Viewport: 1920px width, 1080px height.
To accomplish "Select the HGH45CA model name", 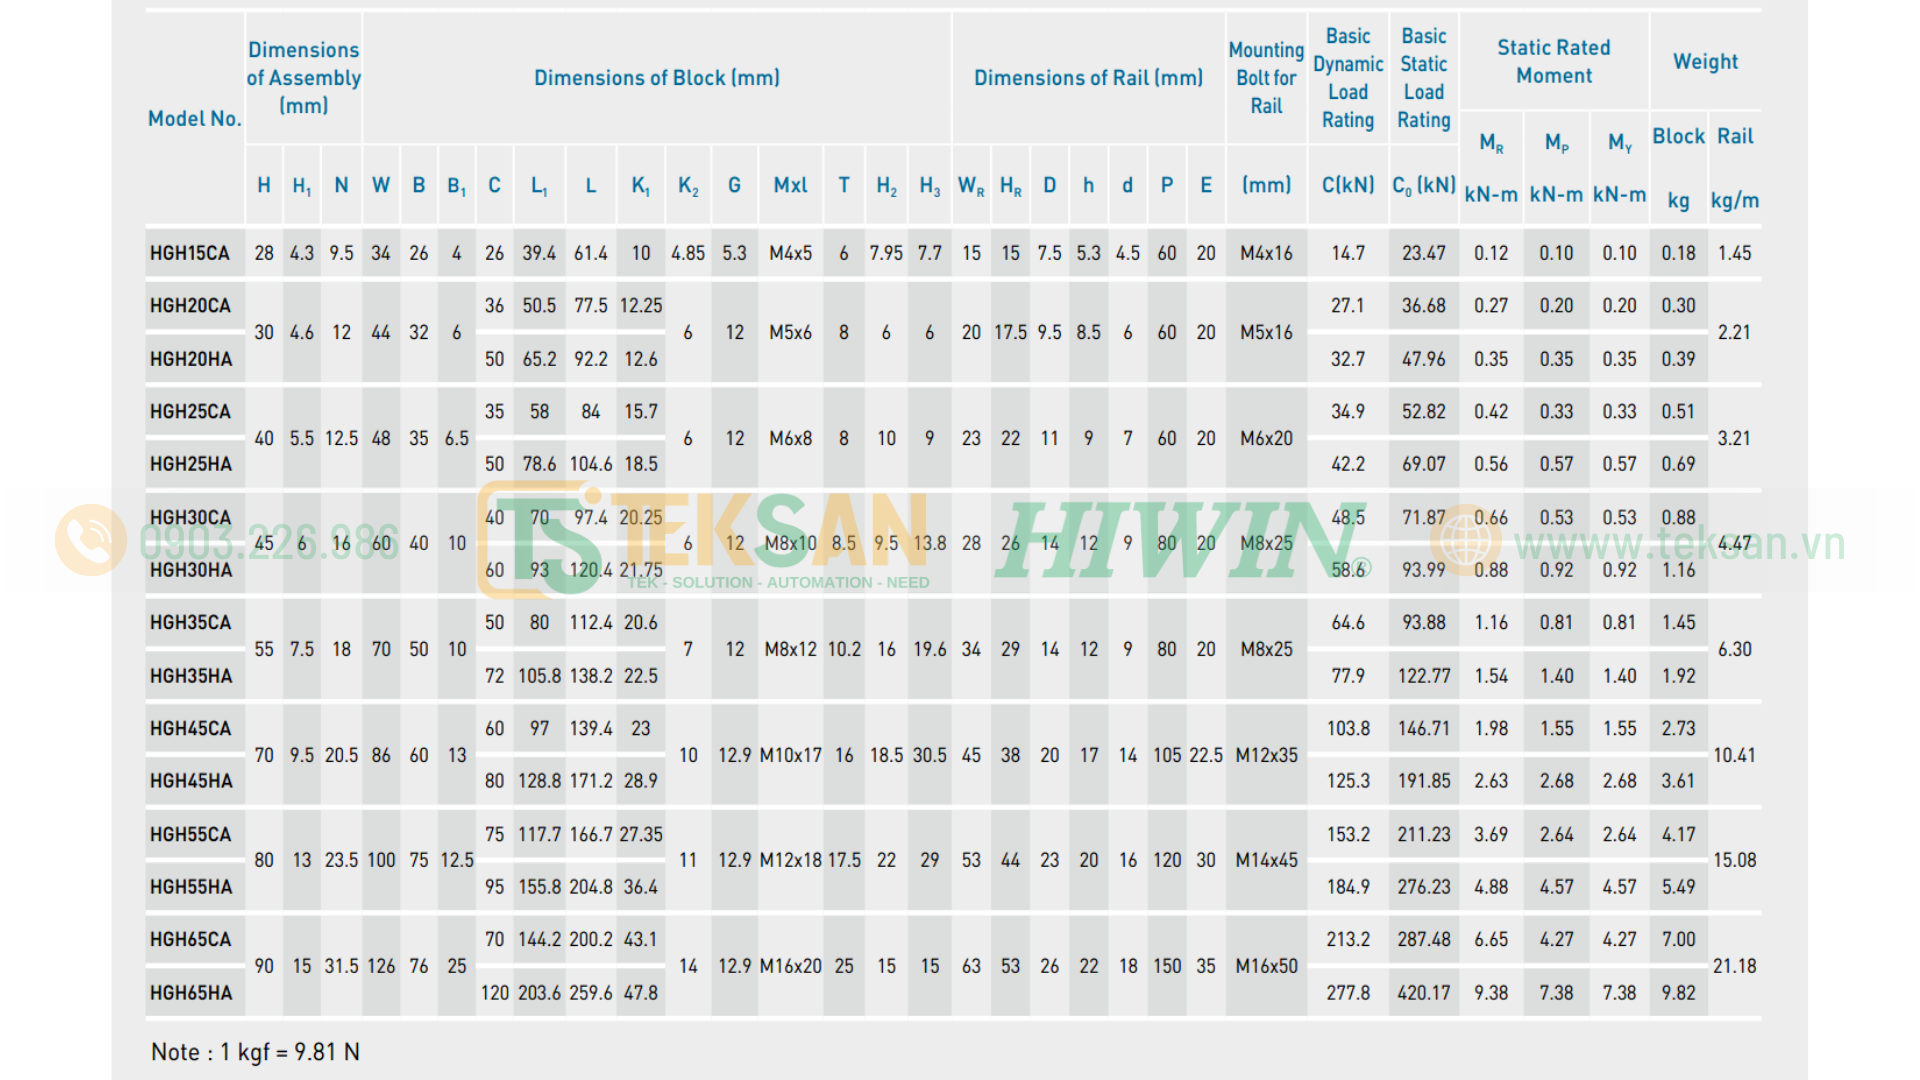I will 190,729.
